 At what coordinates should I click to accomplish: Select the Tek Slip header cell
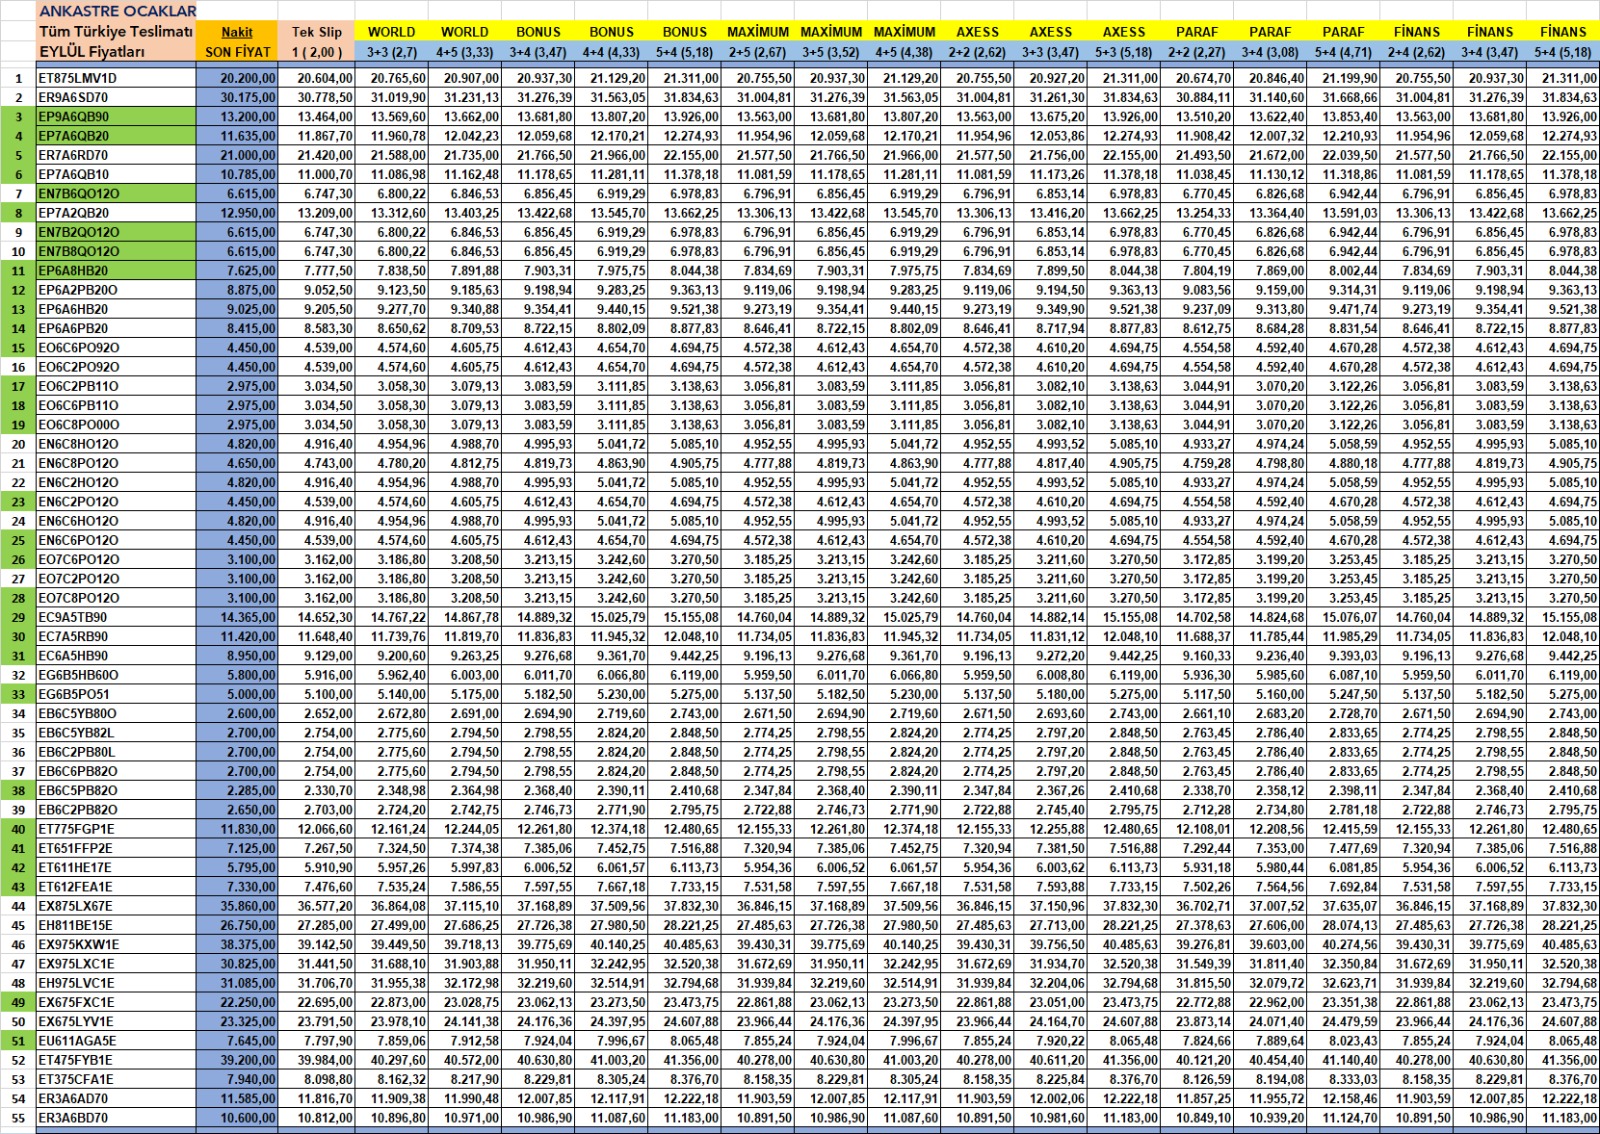317,32
